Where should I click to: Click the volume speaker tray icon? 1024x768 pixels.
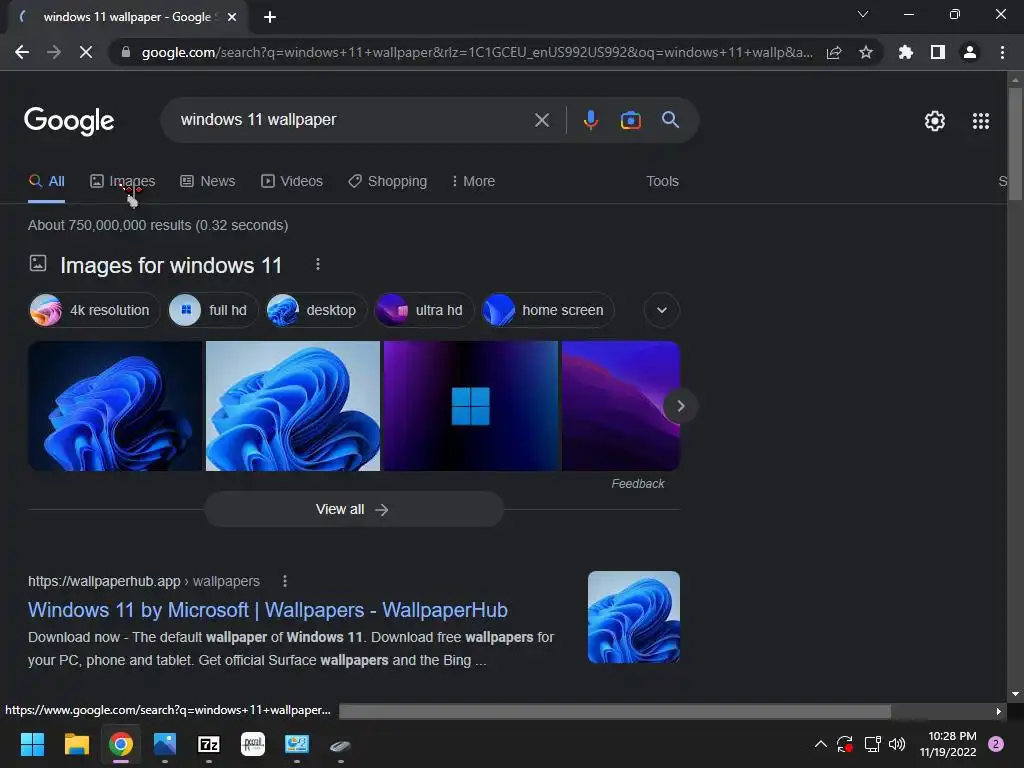tap(897, 744)
